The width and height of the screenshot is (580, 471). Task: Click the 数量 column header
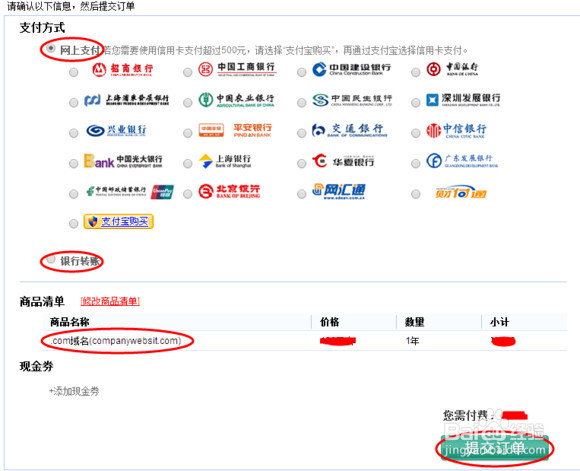click(414, 322)
